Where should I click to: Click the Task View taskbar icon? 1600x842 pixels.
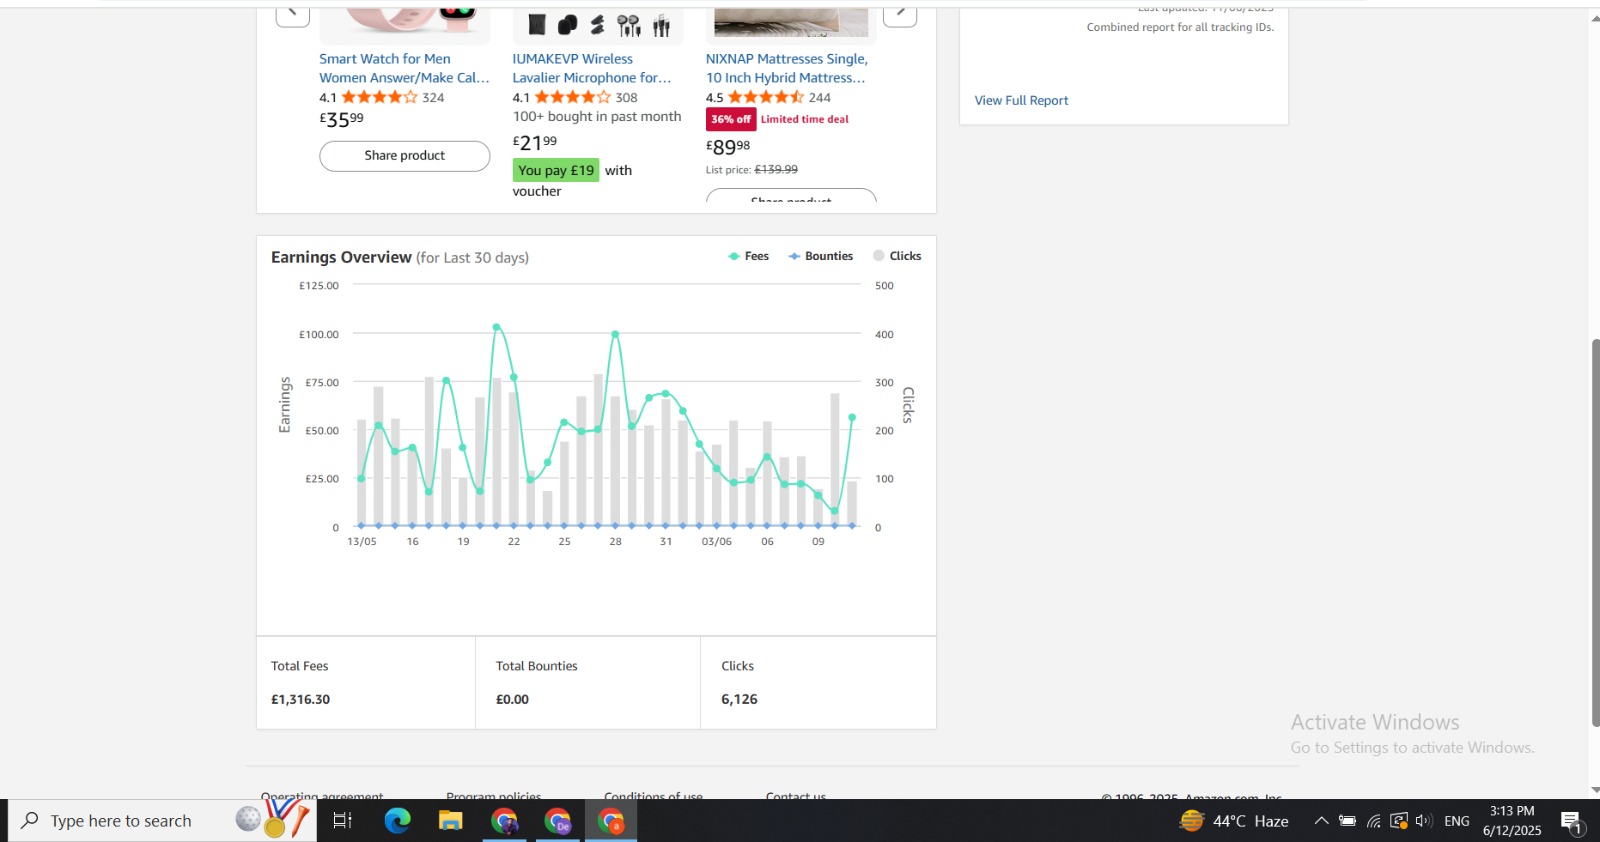point(342,821)
